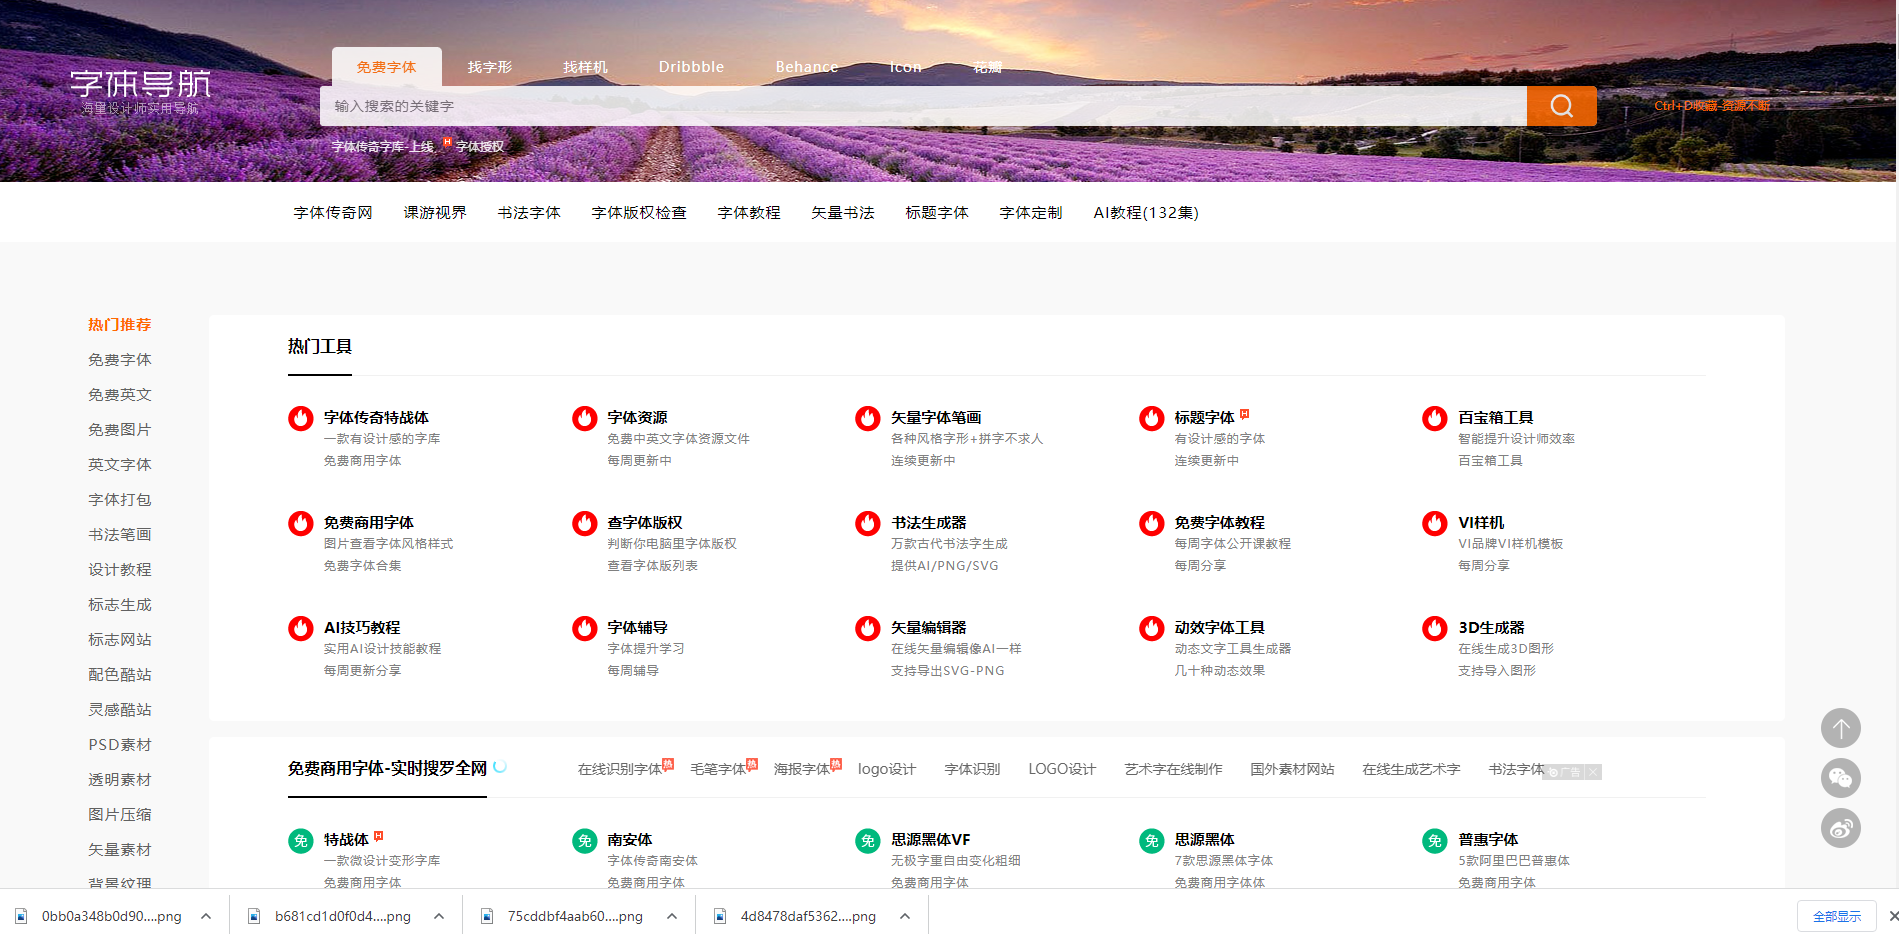Select the 查字体版权 flame icon
This screenshot has width=1899, height=934.
[x=585, y=523]
